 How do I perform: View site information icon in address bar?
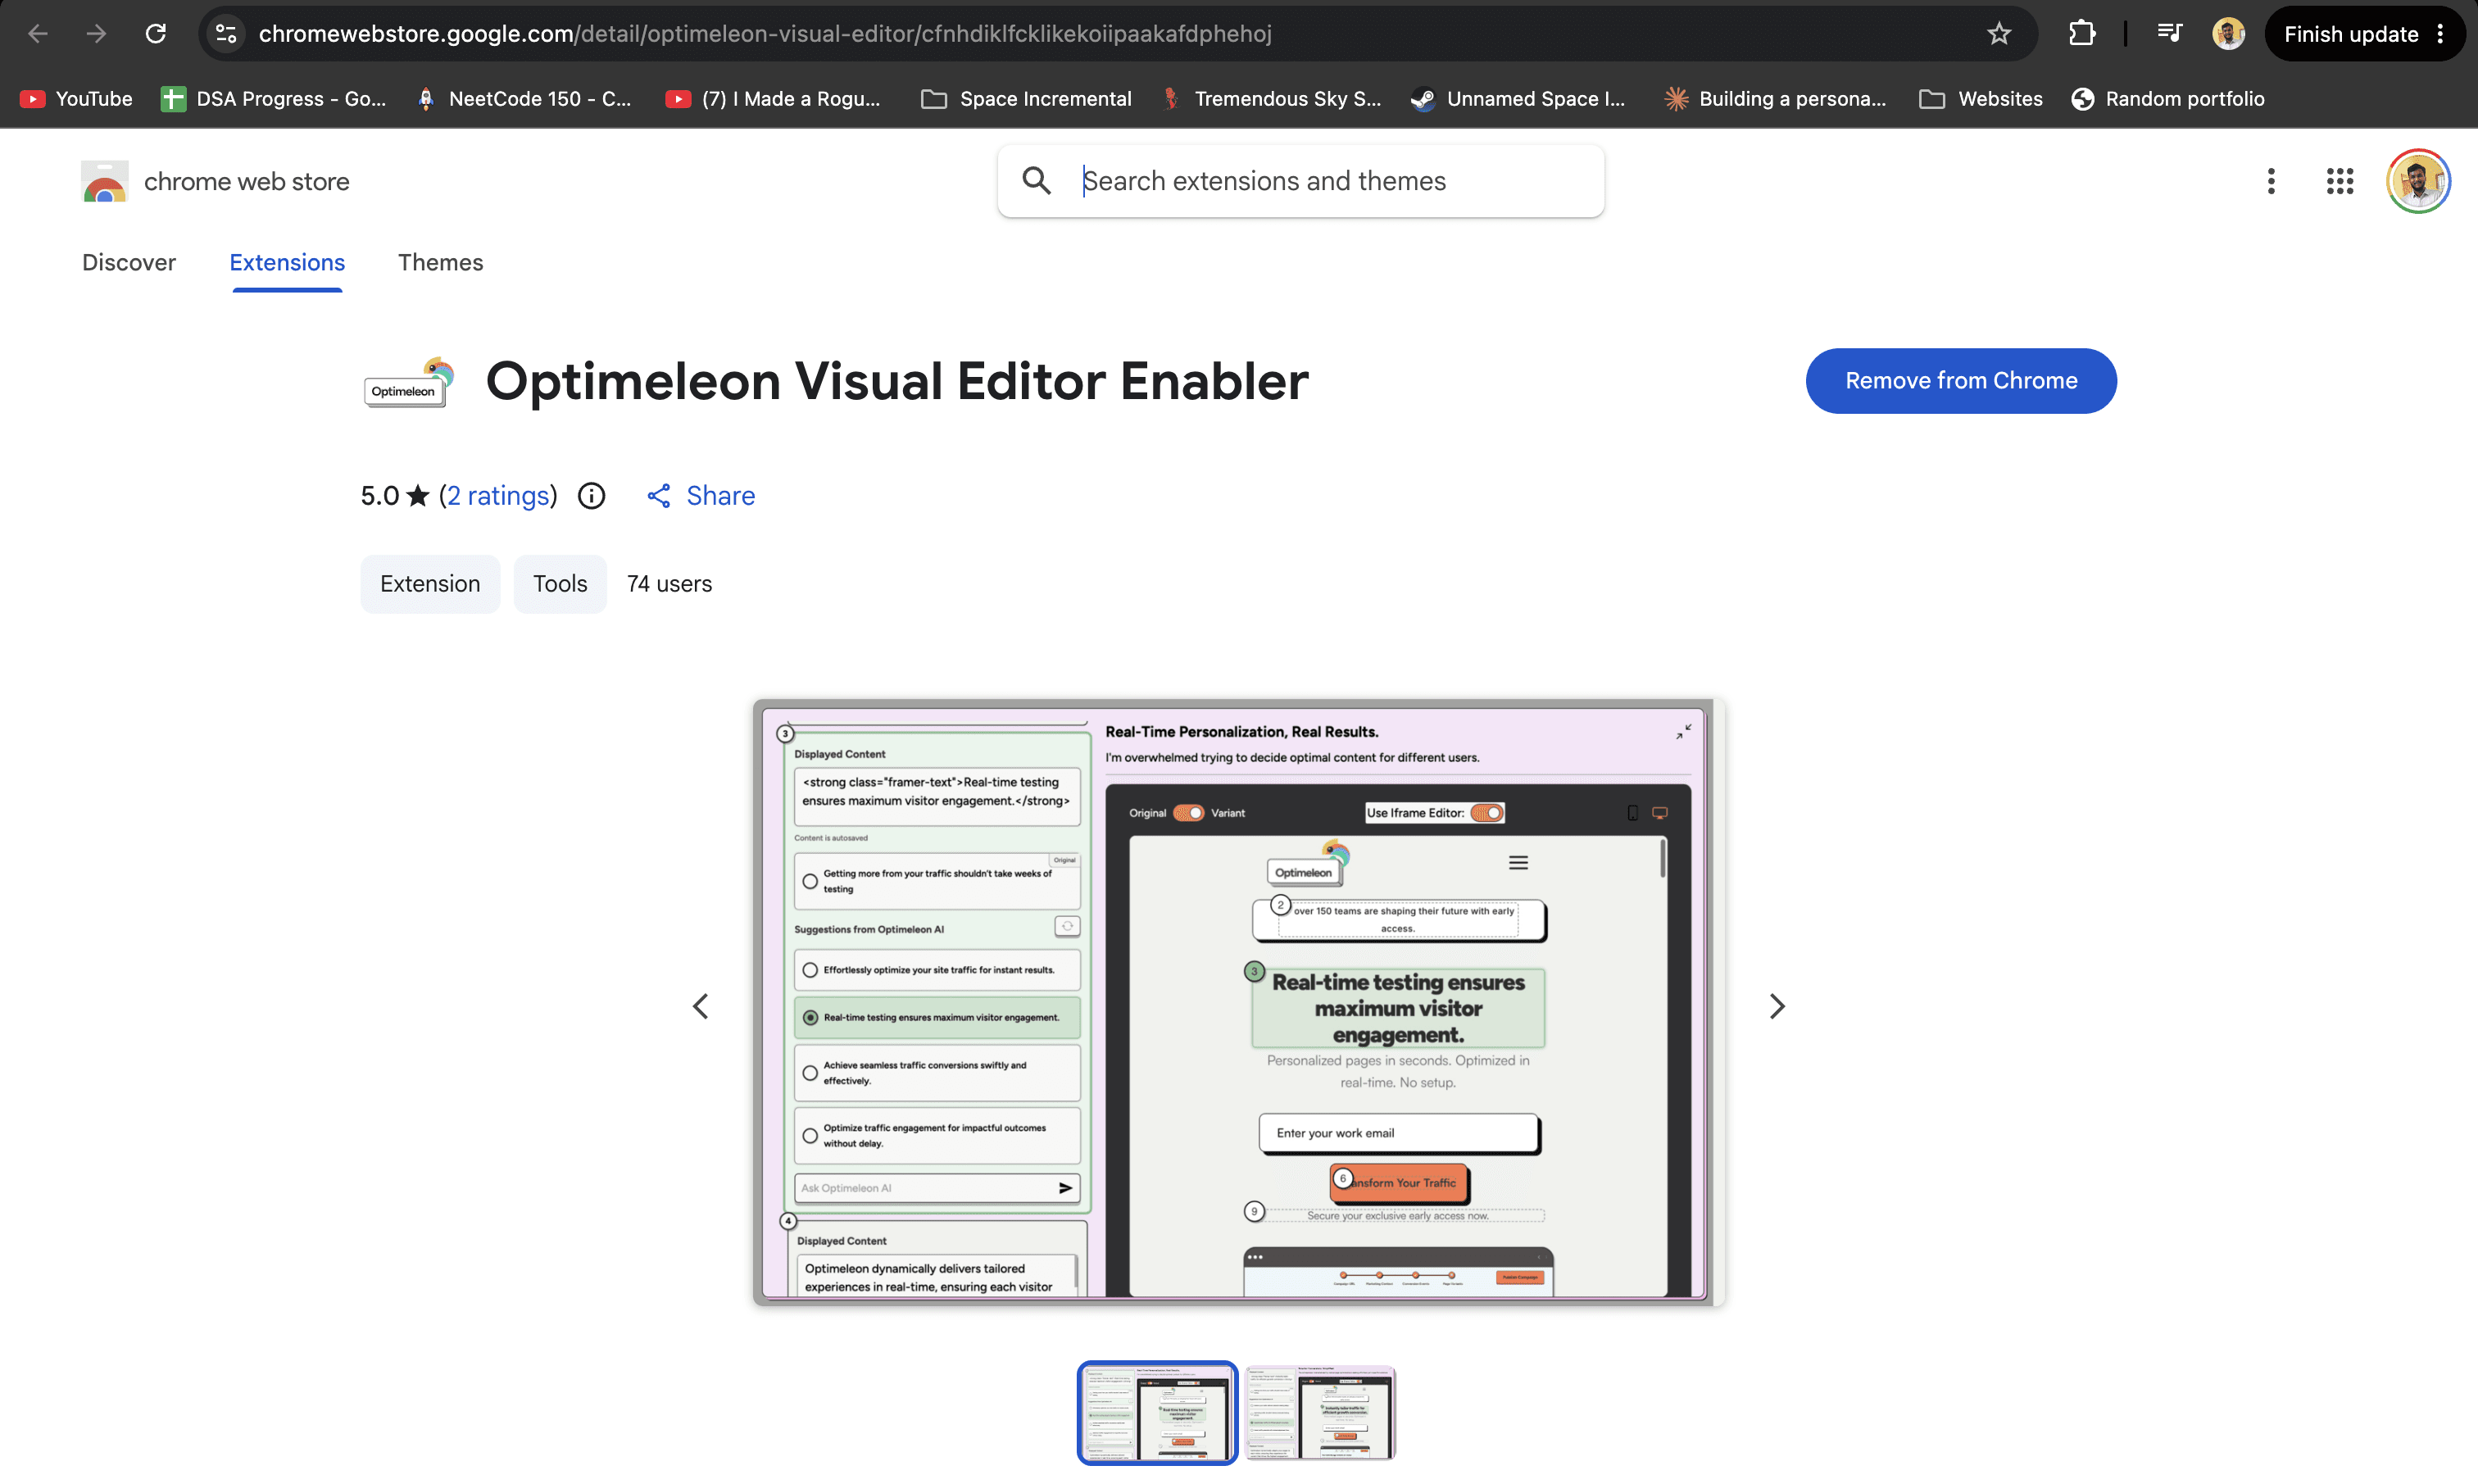click(x=227, y=34)
